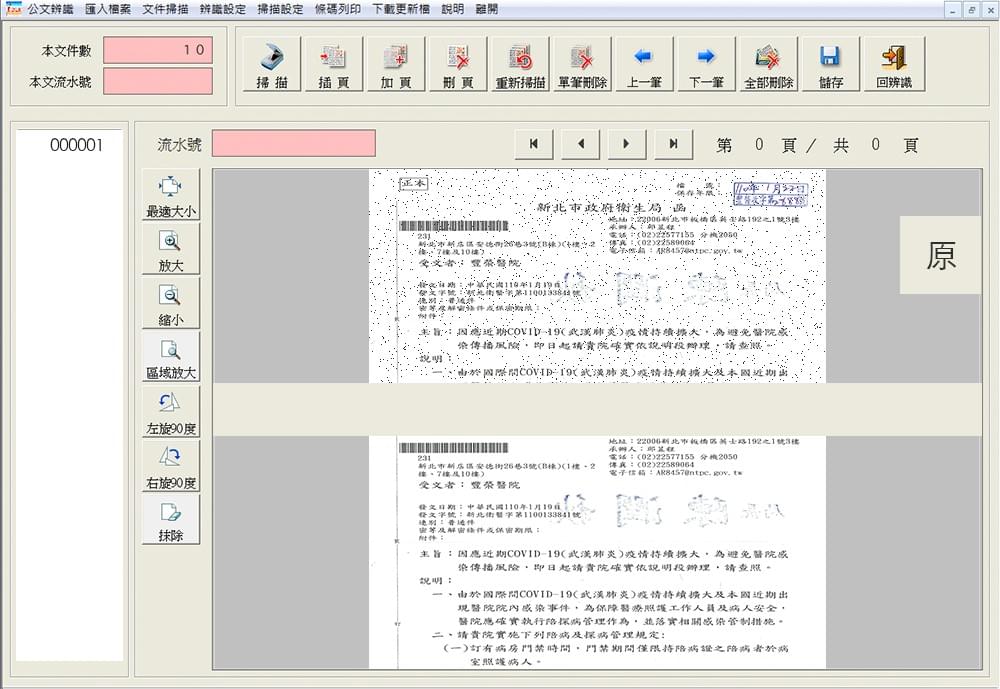Select 重新掃描 rescan button
Viewport: 1000px width, 689px height.
[520, 65]
